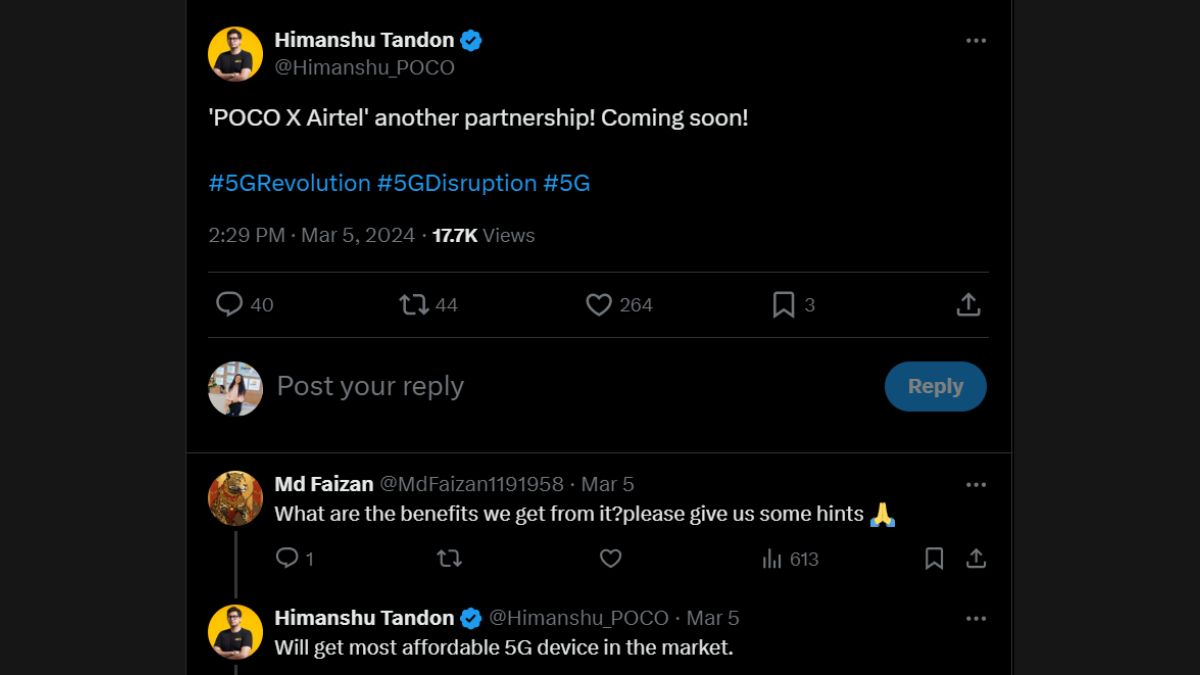Screen dimensions: 1200x675
Task: Bookmark Md Faizan's comment
Action: pyautogui.click(x=934, y=558)
